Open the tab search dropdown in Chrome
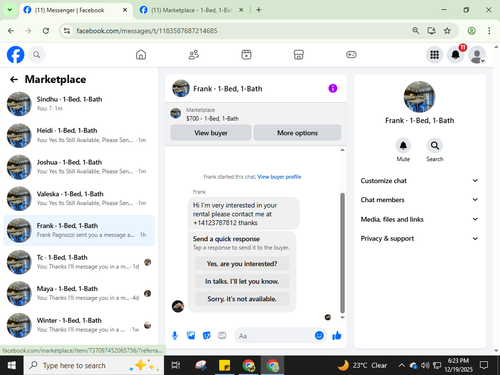The image size is (500, 375). tap(10, 10)
